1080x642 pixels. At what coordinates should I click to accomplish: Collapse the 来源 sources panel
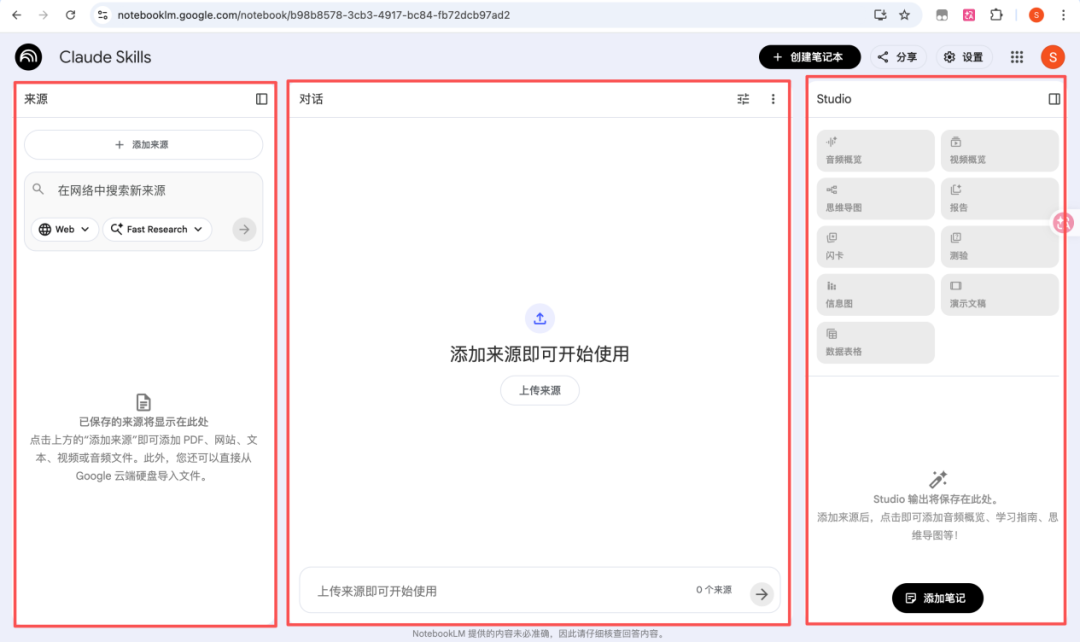click(x=262, y=99)
